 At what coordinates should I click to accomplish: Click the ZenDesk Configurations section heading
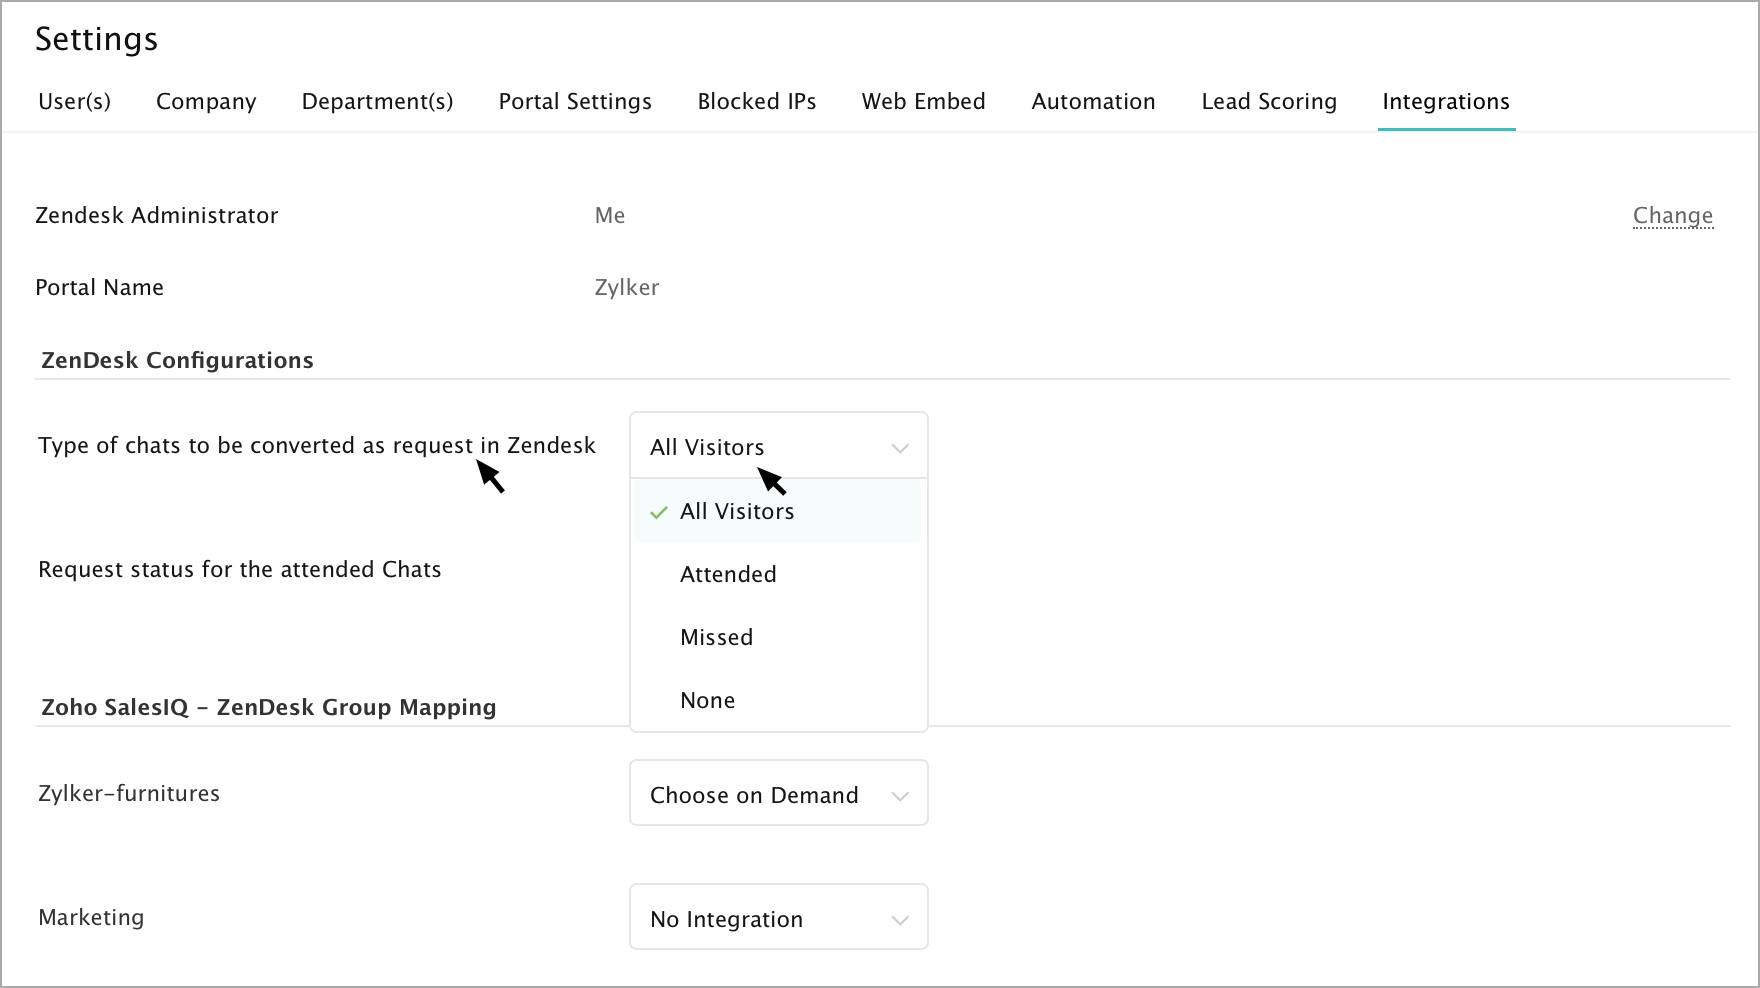[177, 360]
